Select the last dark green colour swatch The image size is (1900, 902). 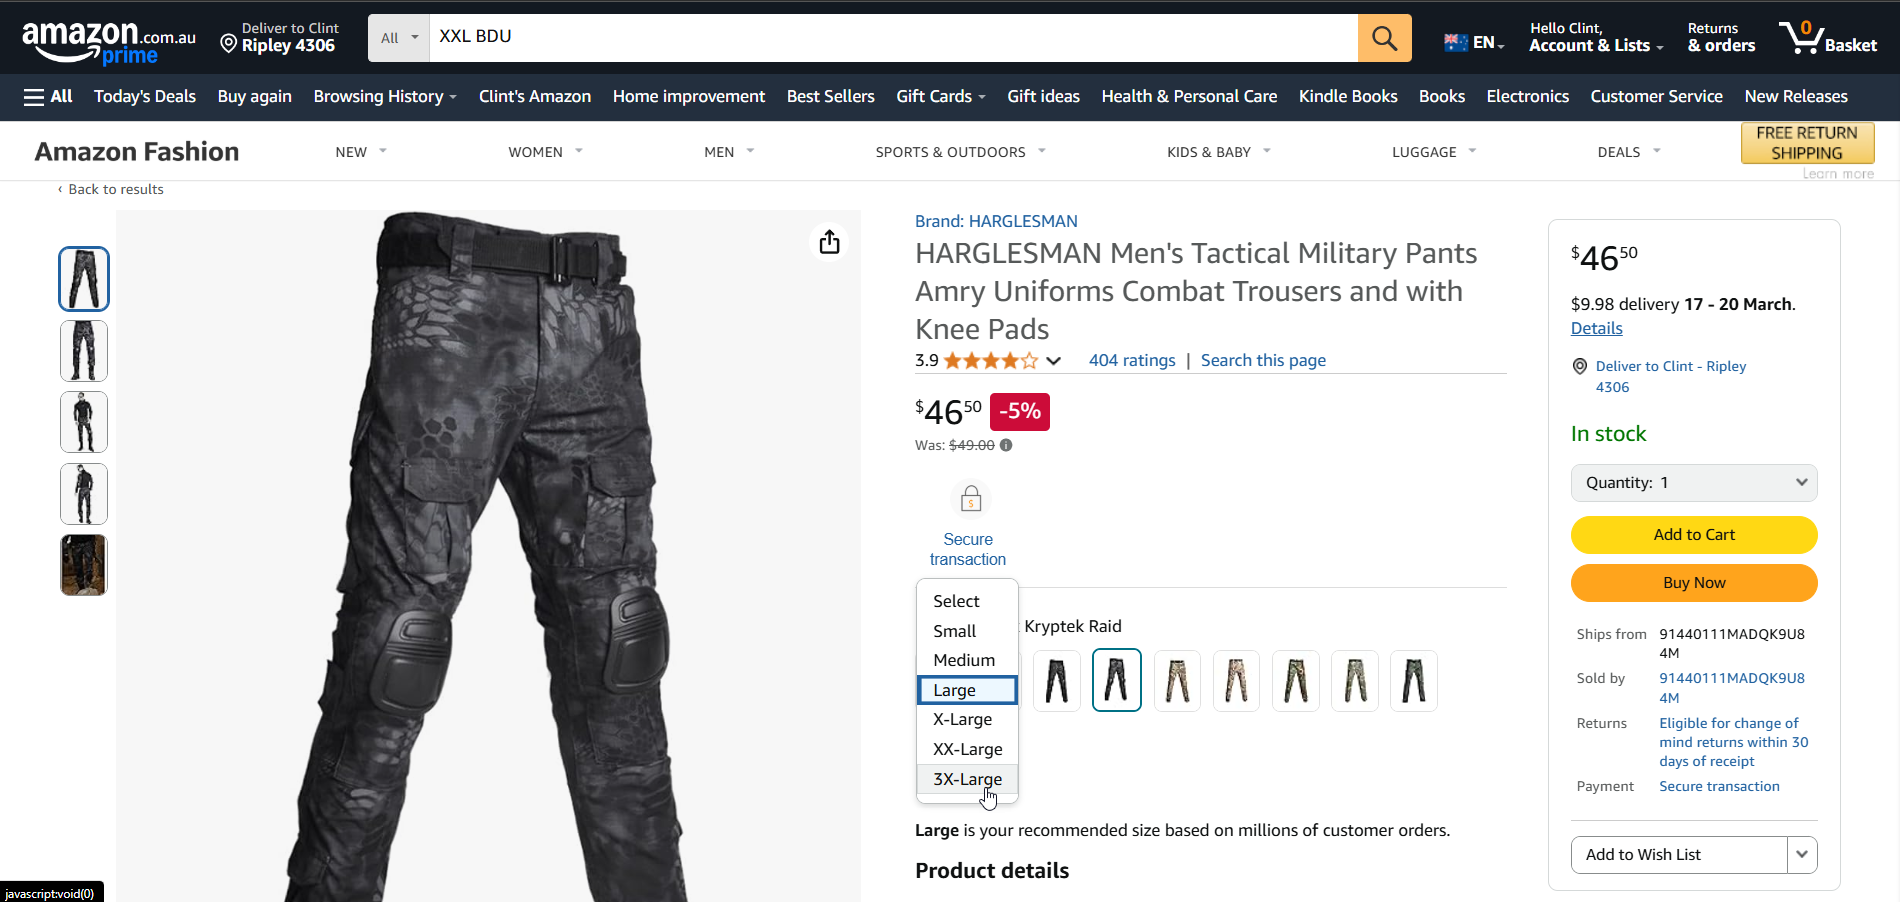click(1414, 681)
